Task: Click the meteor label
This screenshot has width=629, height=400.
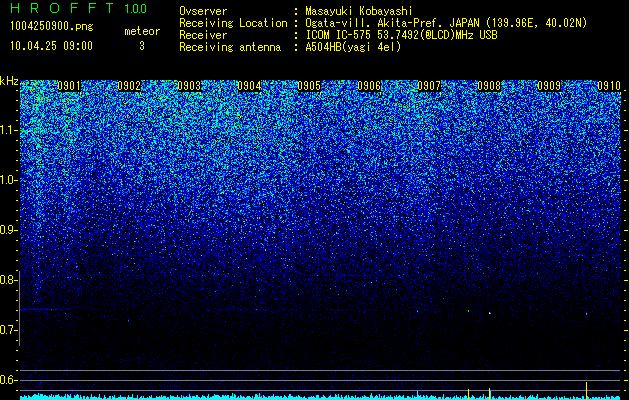Action: (x=142, y=31)
